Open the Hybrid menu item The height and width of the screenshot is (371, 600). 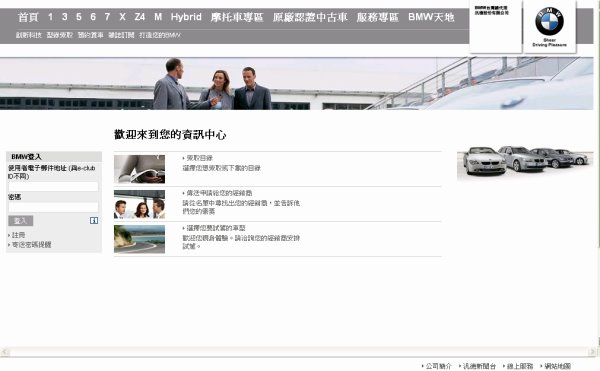(186, 17)
